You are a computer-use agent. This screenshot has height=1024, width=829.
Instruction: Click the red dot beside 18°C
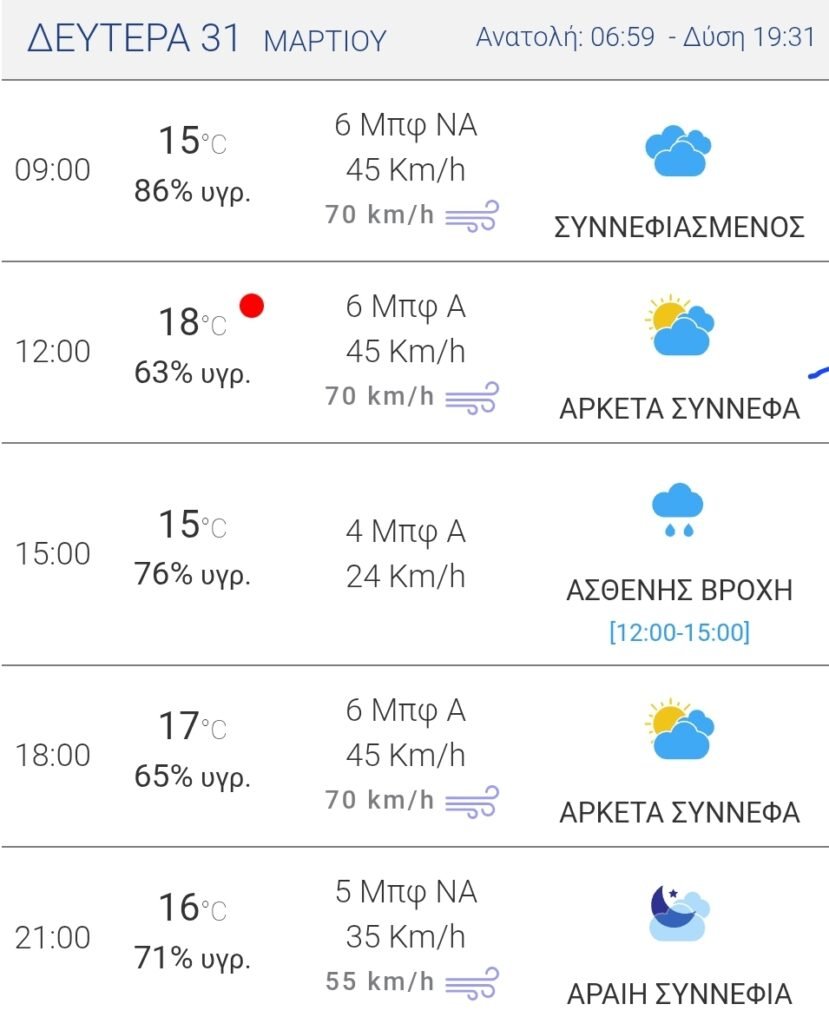(x=252, y=306)
